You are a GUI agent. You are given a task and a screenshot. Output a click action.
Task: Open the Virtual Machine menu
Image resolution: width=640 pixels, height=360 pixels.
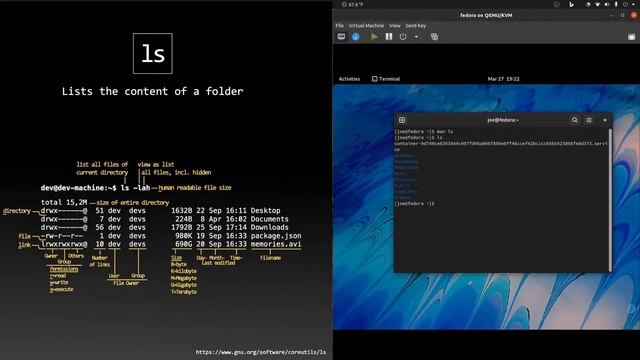click(x=366, y=25)
